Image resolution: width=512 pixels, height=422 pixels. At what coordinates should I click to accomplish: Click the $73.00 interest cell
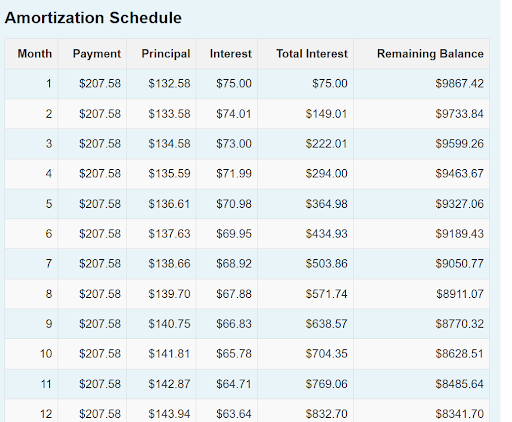(x=234, y=144)
